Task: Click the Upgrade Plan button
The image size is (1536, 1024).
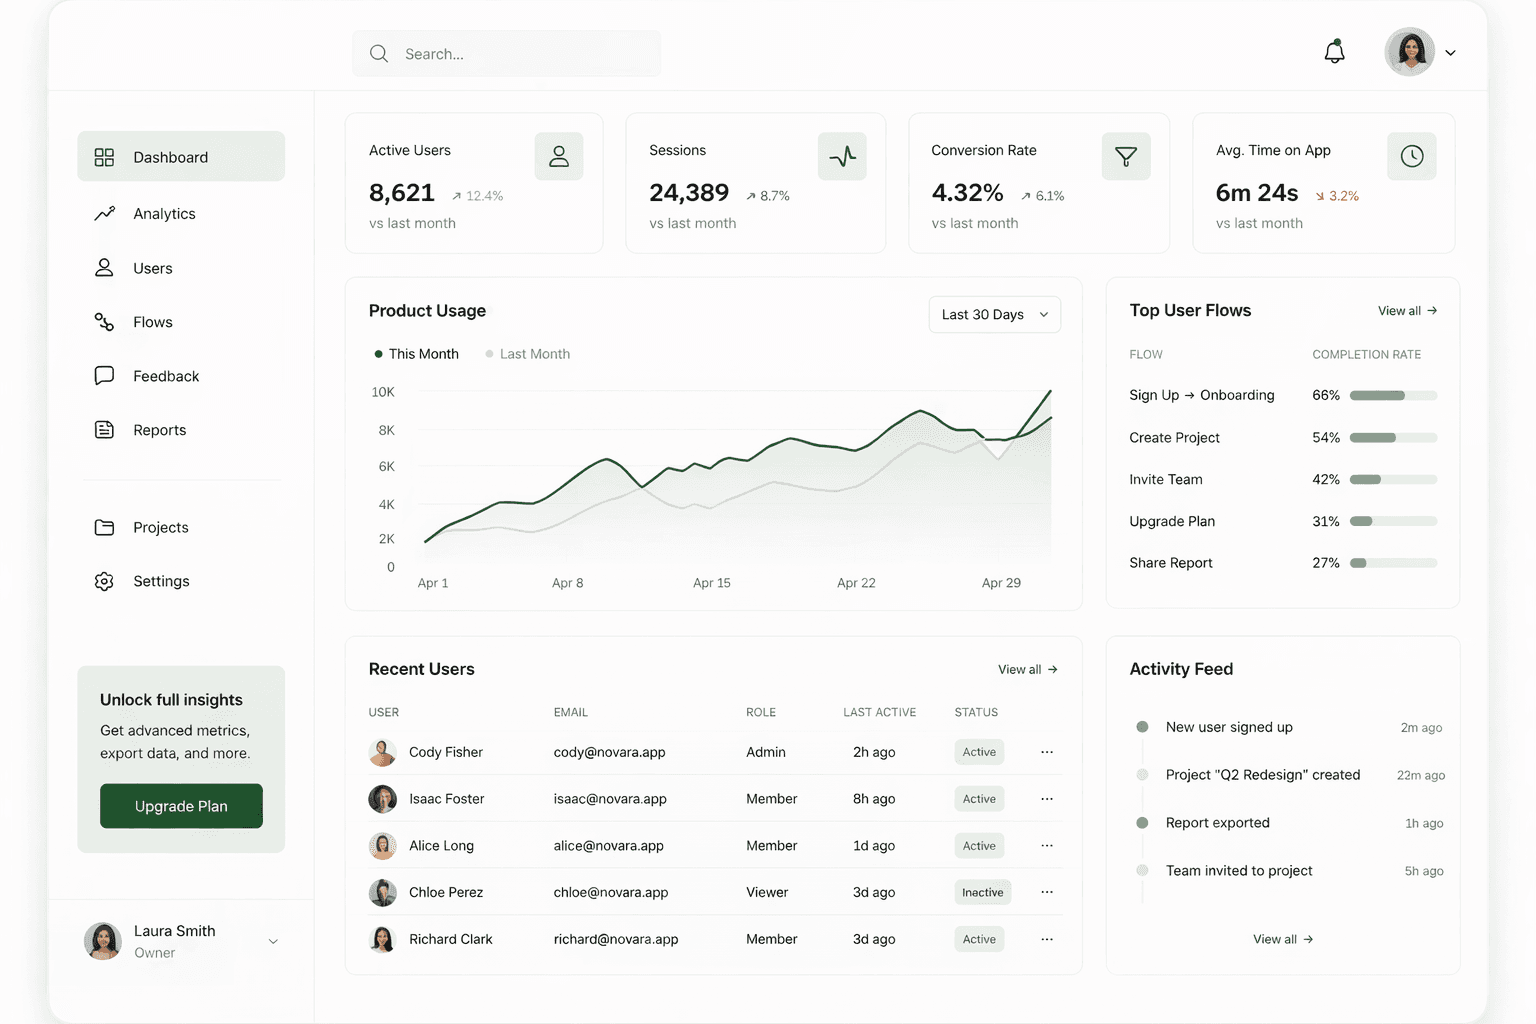Action: coord(181,806)
